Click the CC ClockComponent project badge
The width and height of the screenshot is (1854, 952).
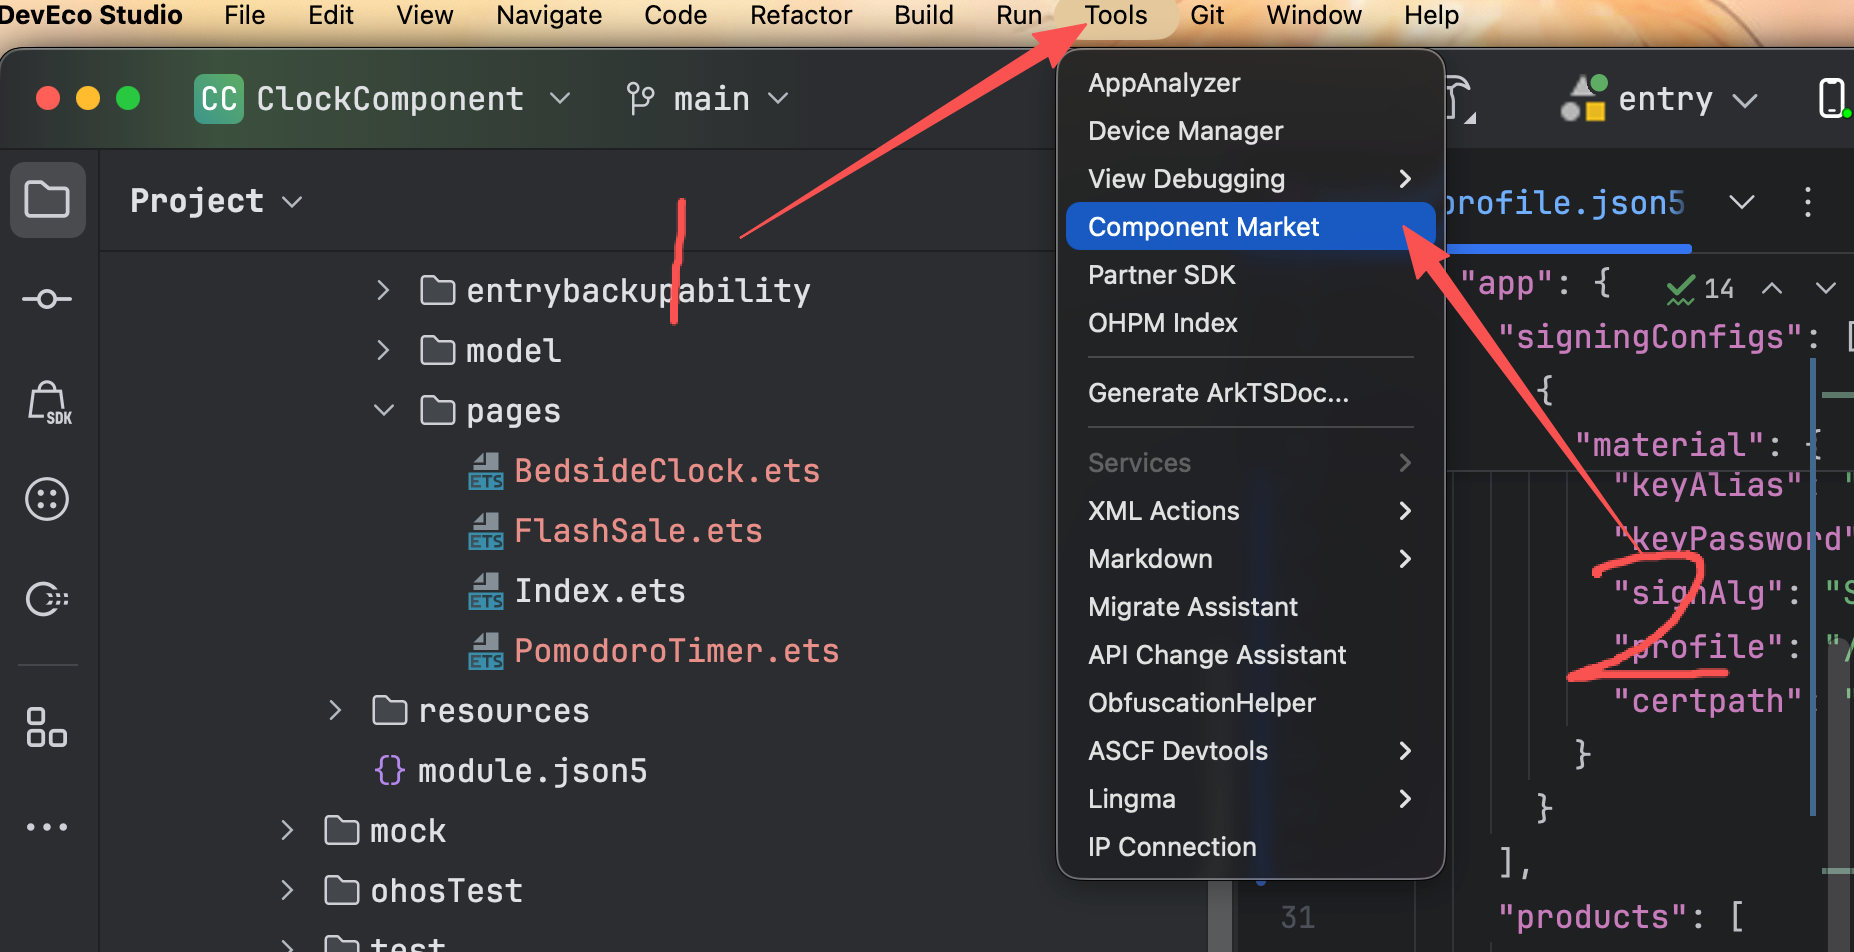pos(219,99)
